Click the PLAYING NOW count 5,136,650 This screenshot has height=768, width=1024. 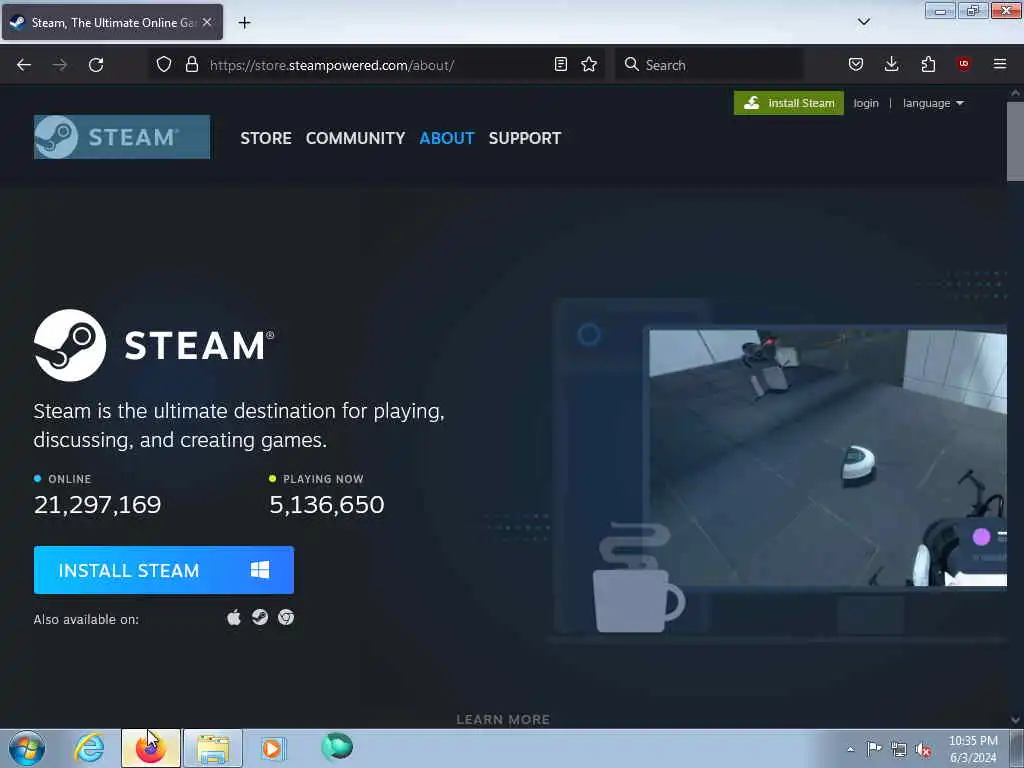click(x=327, y=504)
